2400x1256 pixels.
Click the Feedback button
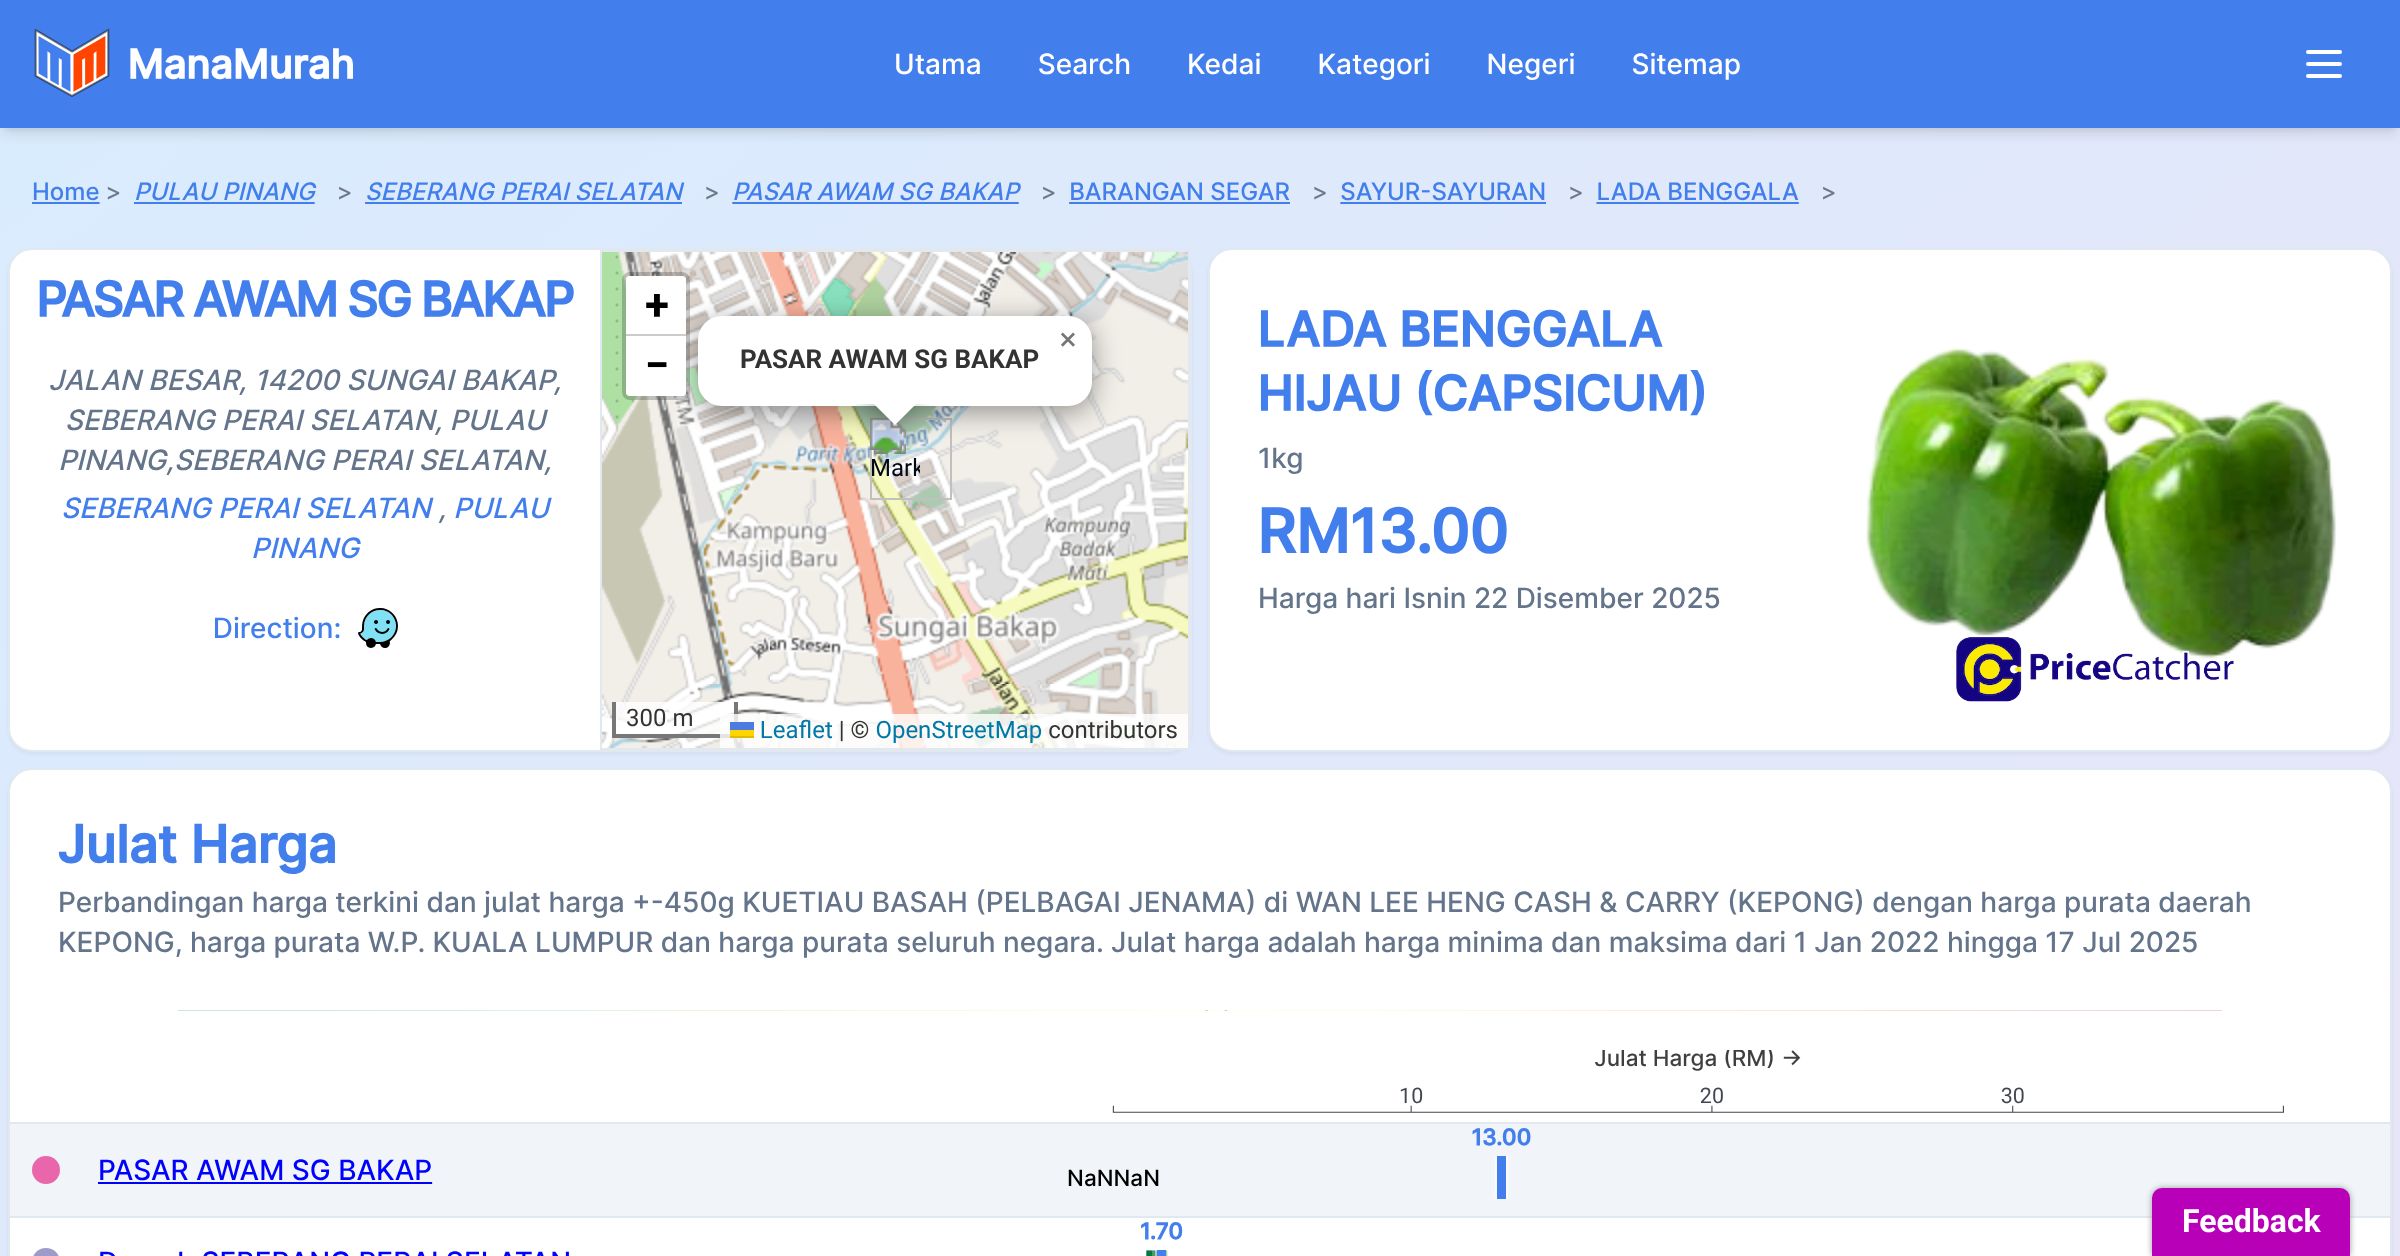pyautogui.click(x=2250, y=1220)
